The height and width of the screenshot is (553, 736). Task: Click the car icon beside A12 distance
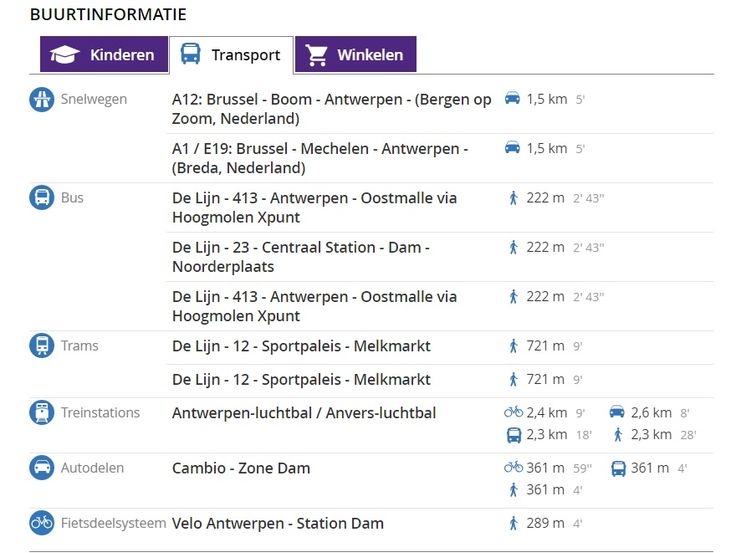pyautogui.click(x=513, y=99)
